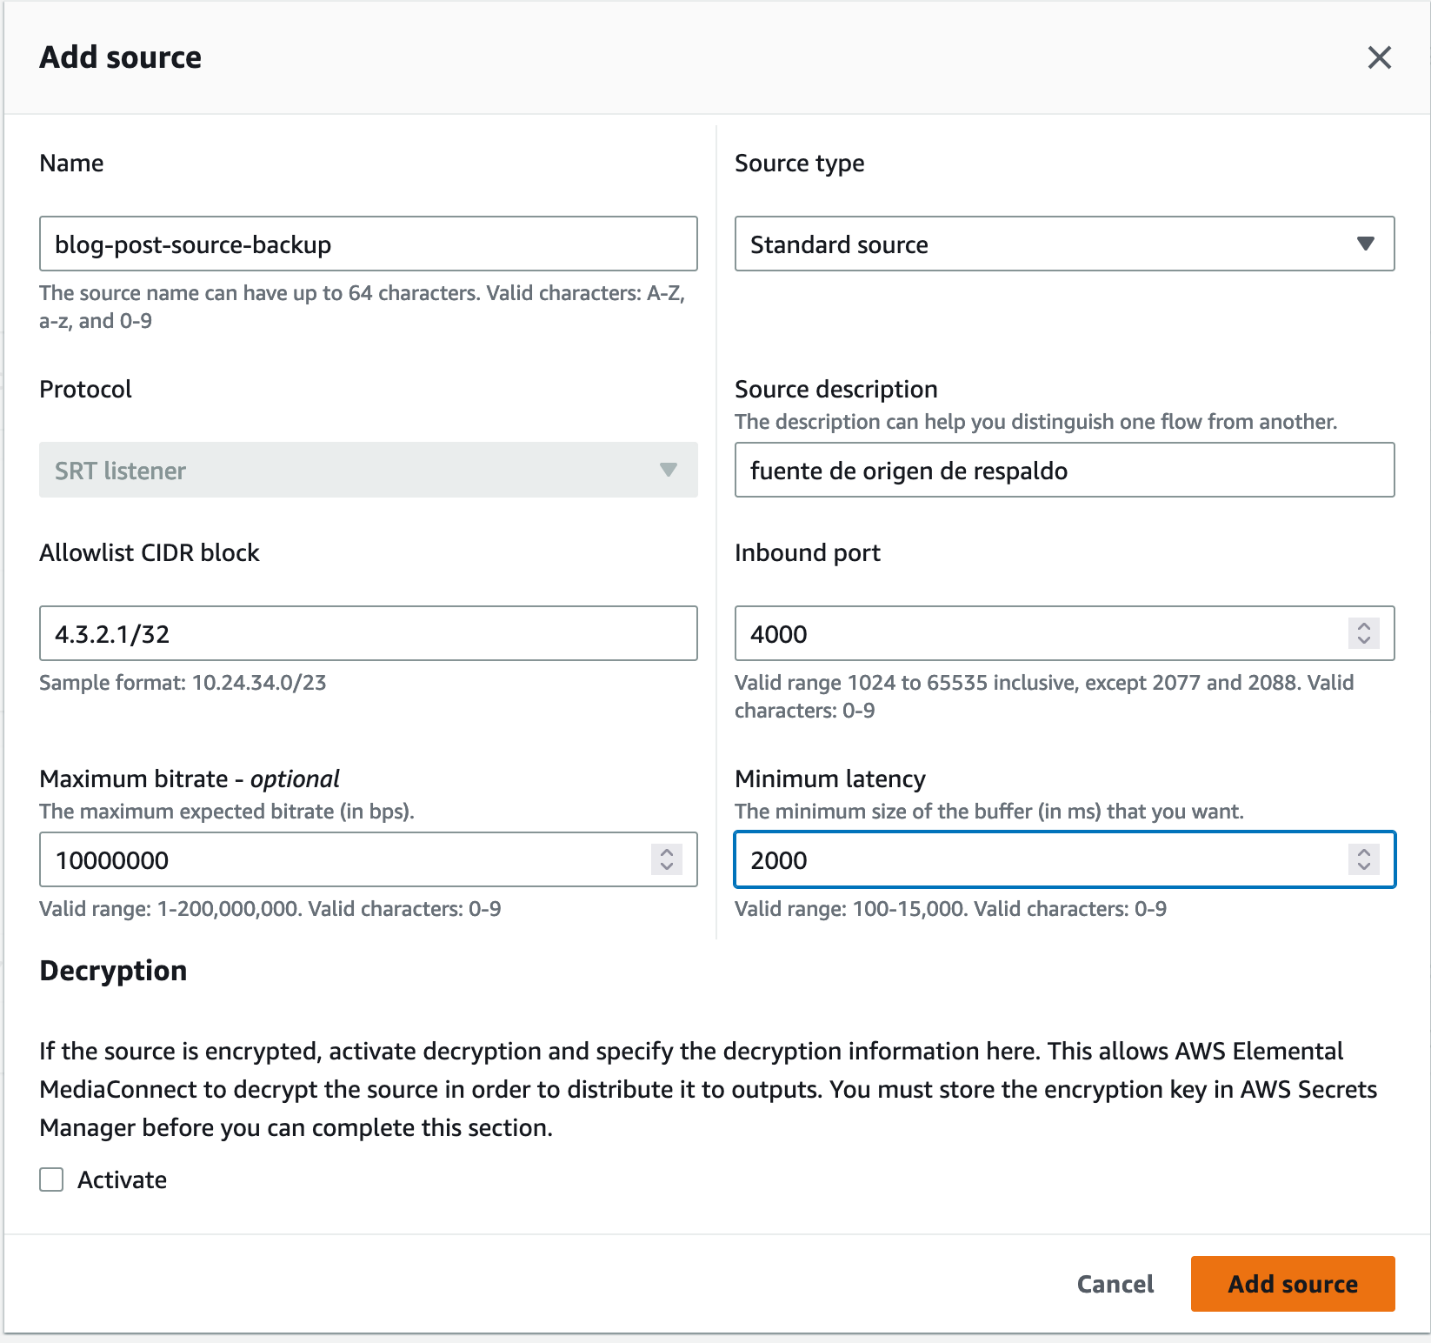Increase the Inbound port value by one

(x=1364, y=626)
